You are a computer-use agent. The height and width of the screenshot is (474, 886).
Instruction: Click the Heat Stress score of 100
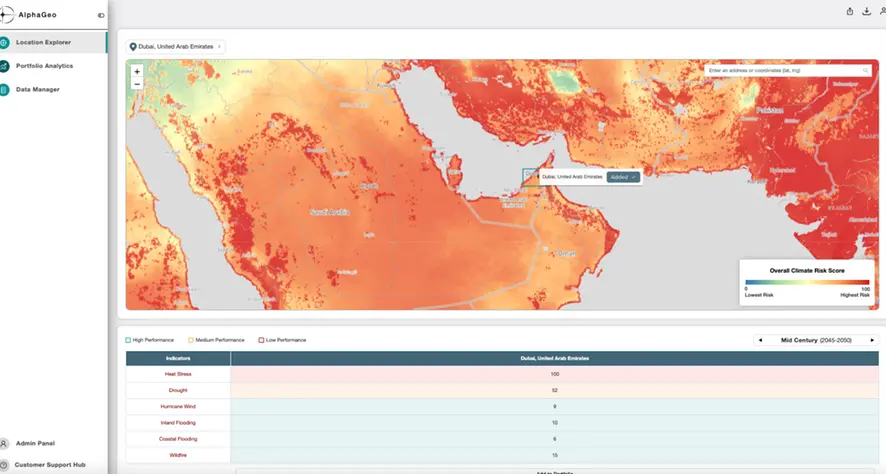(554, 374)
